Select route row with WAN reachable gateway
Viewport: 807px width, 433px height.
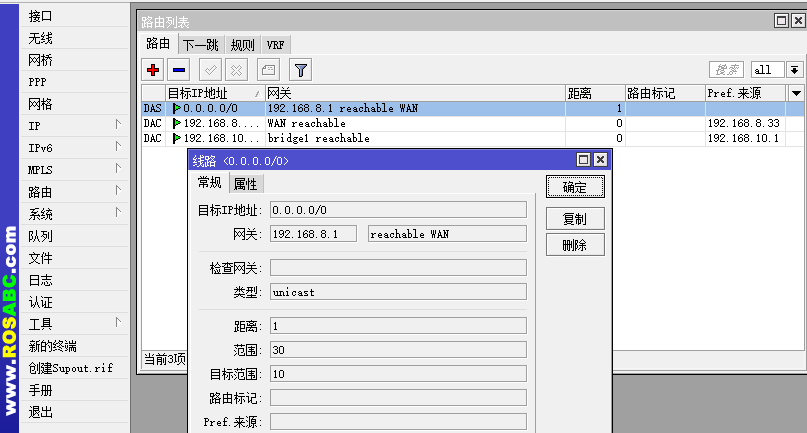472,124
